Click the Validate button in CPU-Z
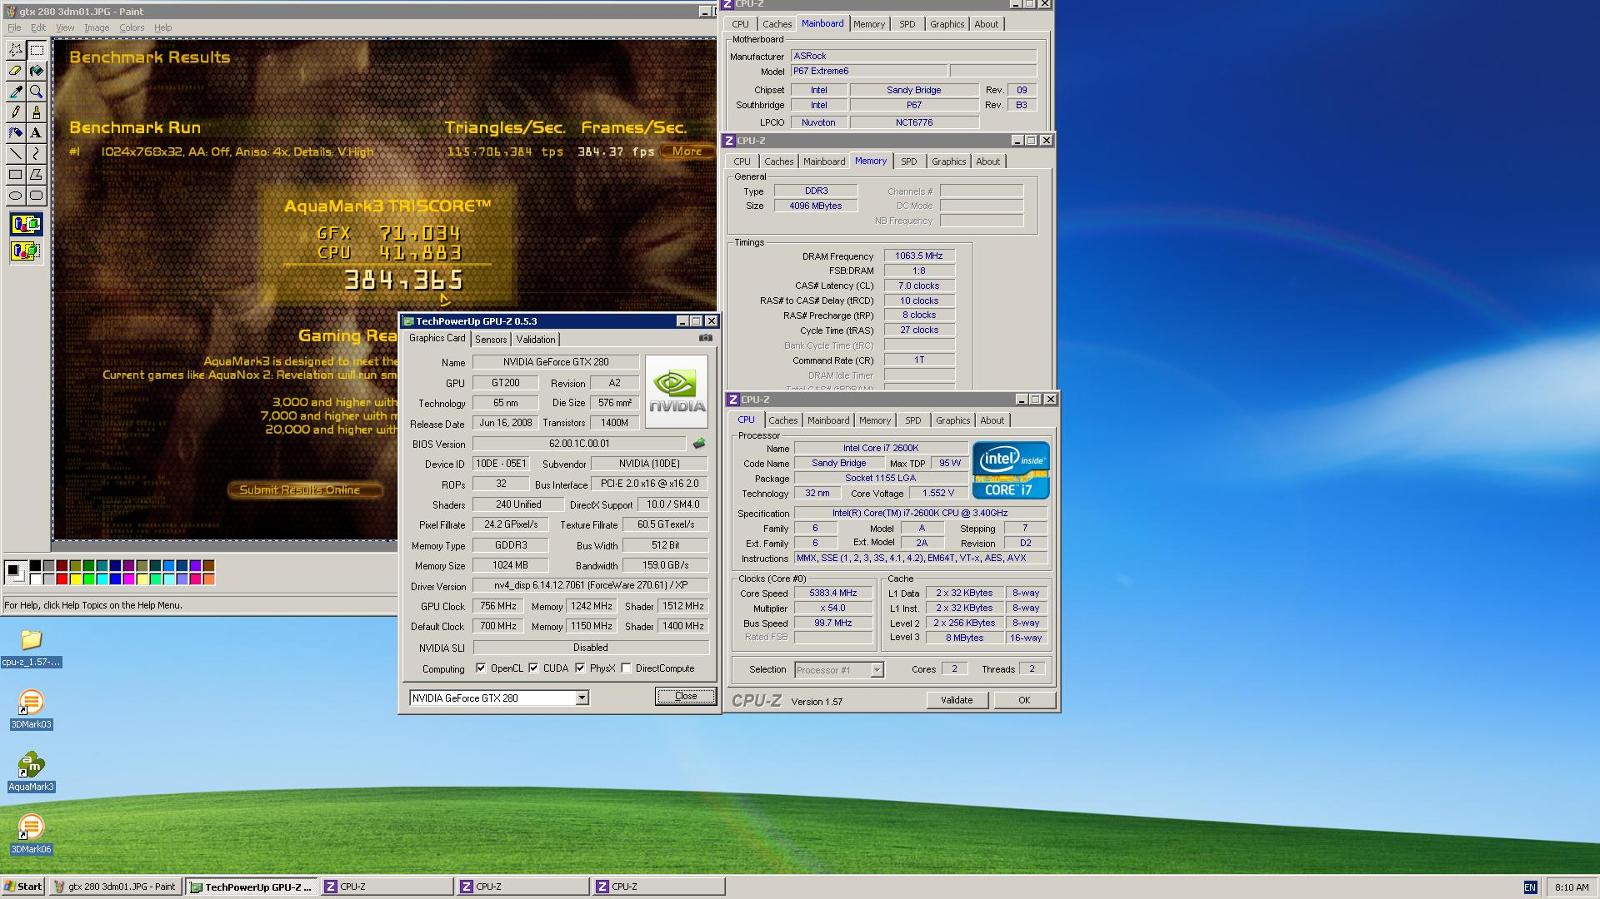 click(x=957, y=700)
